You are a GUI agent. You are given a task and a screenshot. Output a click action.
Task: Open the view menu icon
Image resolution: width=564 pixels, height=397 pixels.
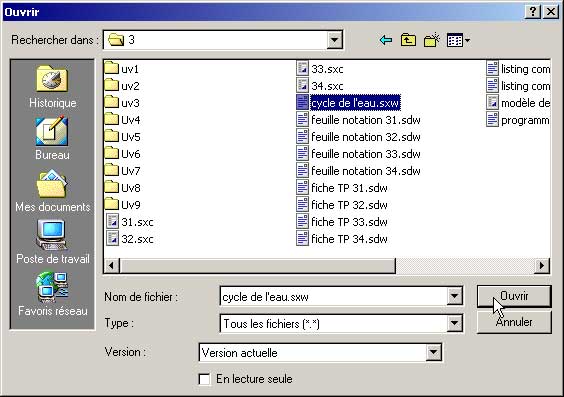(x=458, y=40)
